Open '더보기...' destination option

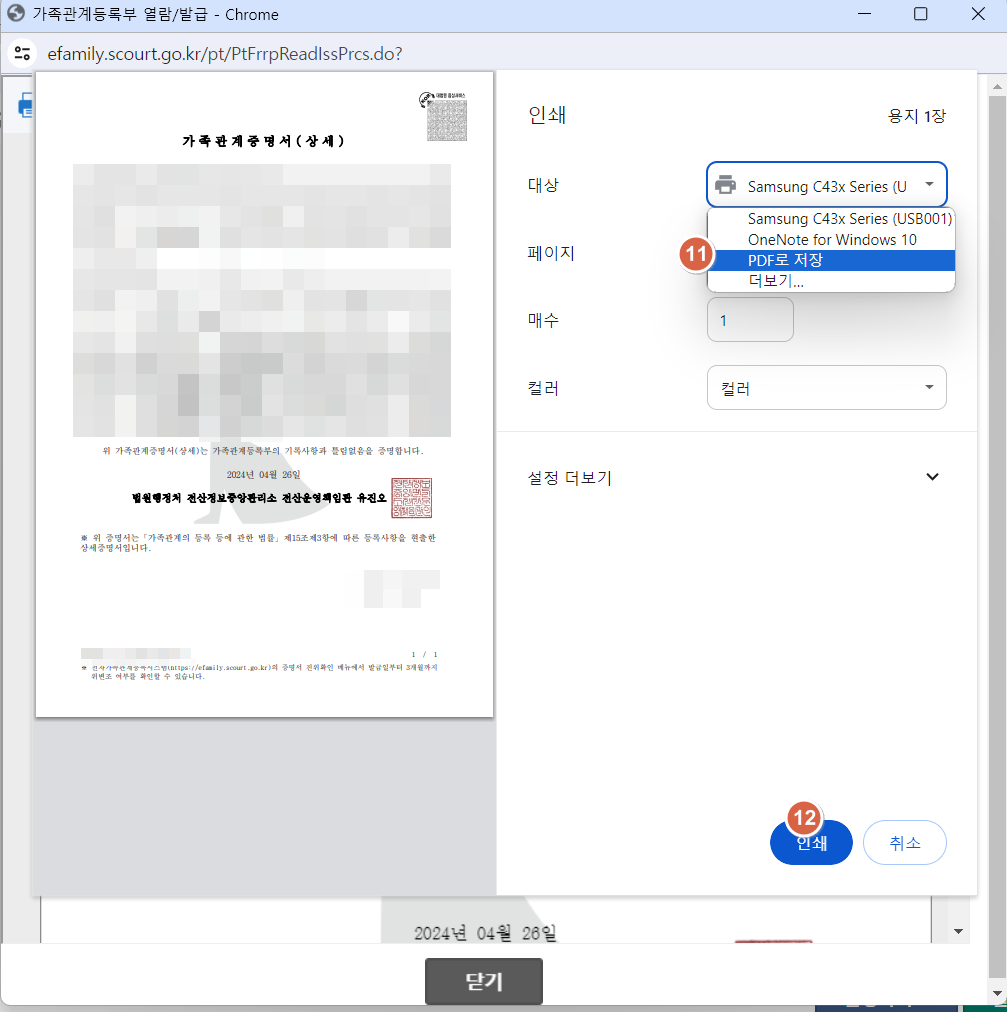(x=831, y=281)
